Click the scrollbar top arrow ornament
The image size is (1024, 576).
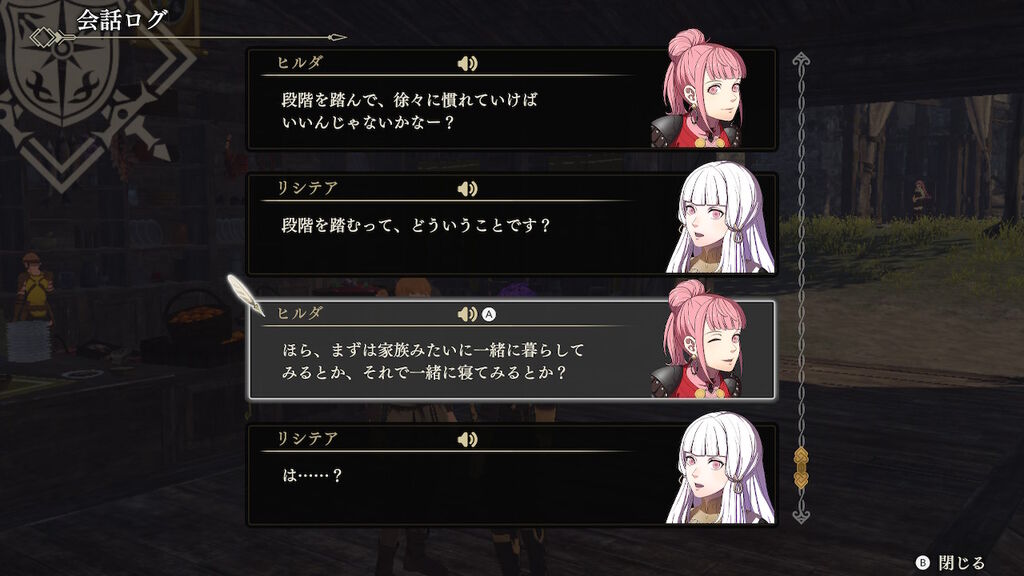801,61
